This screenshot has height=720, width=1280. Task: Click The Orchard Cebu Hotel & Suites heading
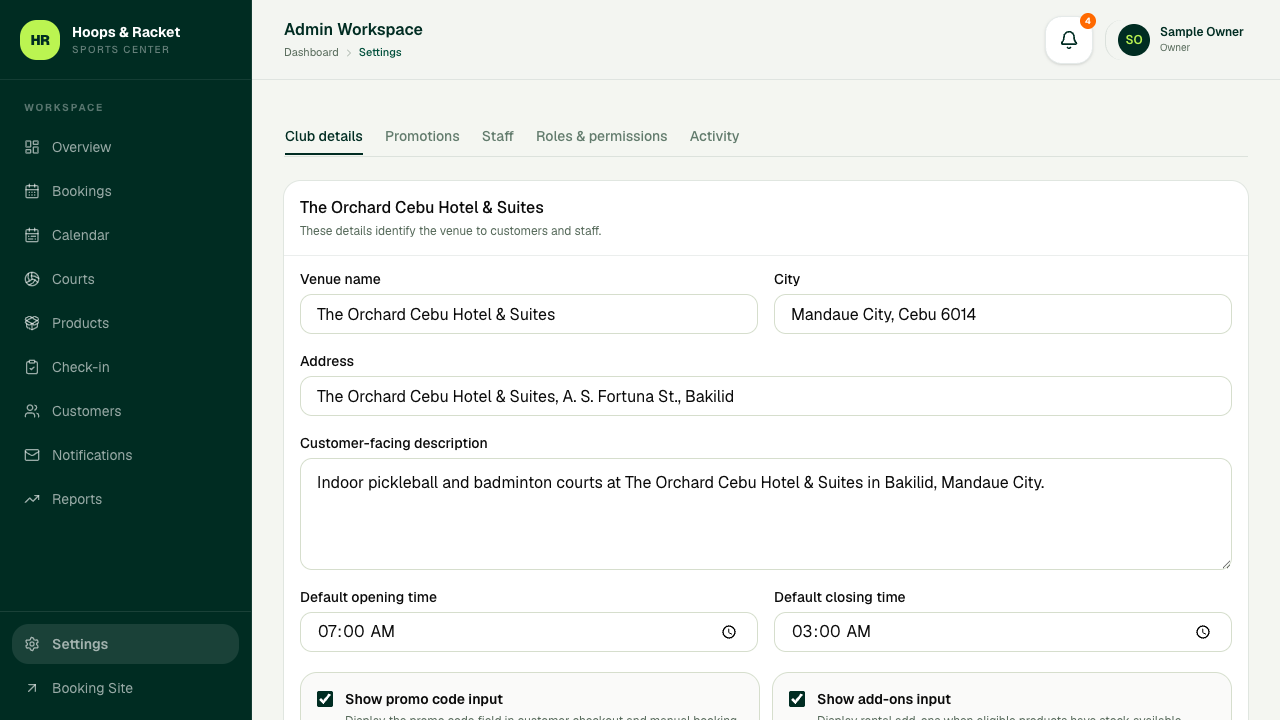(x=422, y=208)
